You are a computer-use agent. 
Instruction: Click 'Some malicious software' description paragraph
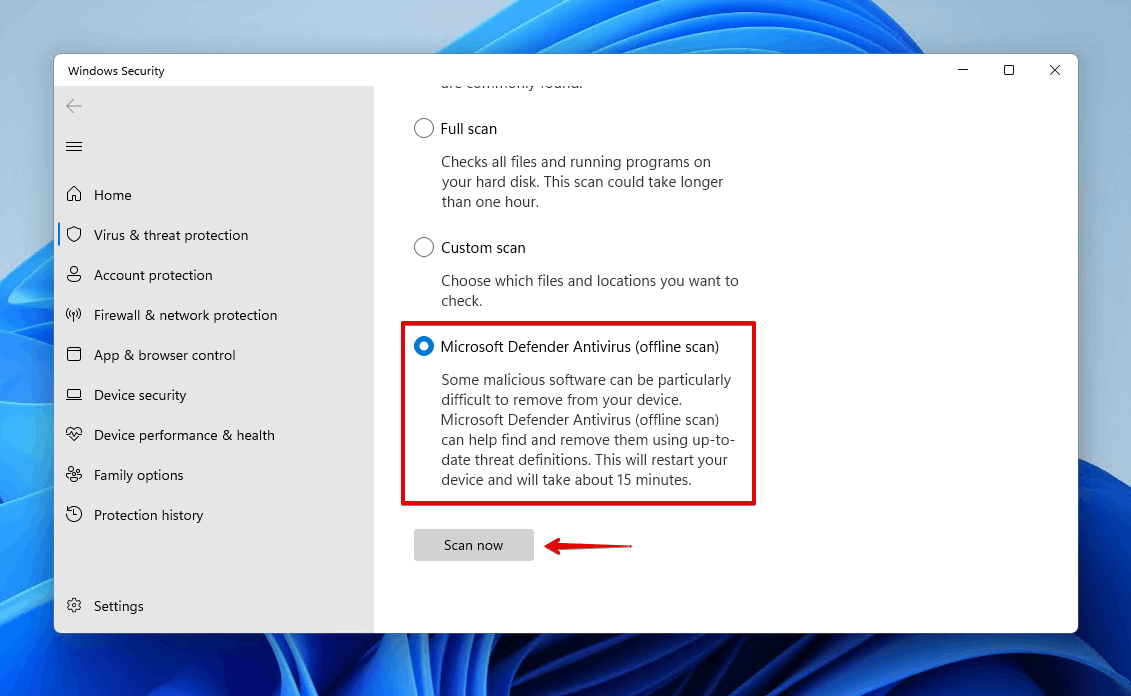[x=588, y=429]
